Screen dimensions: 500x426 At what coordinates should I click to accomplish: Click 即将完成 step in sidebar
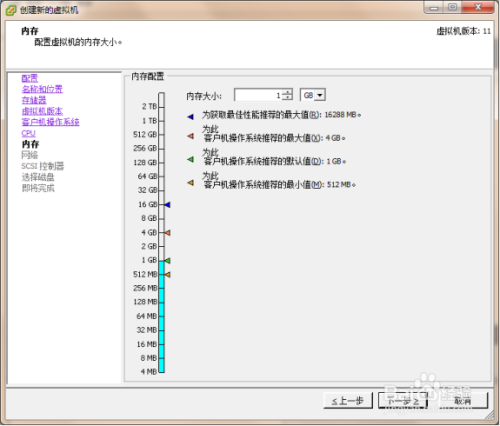tap(38, 188)
